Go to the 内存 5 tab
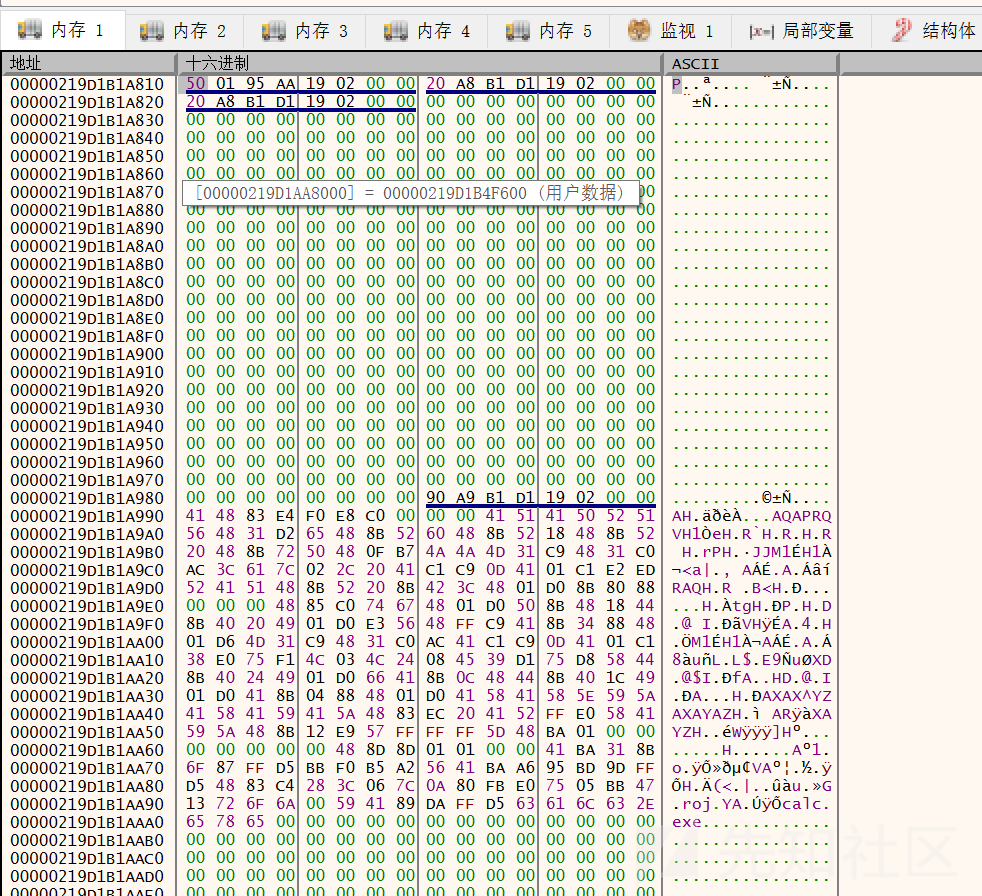This screenshot has width=982, height=896. point(549,31)
